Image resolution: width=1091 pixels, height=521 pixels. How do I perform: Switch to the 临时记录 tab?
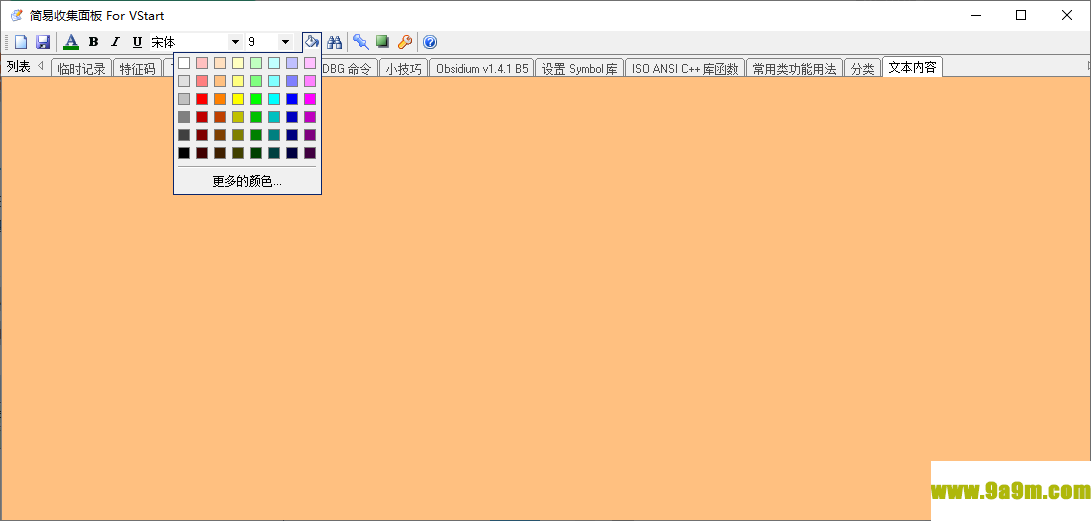pos(81,69)
